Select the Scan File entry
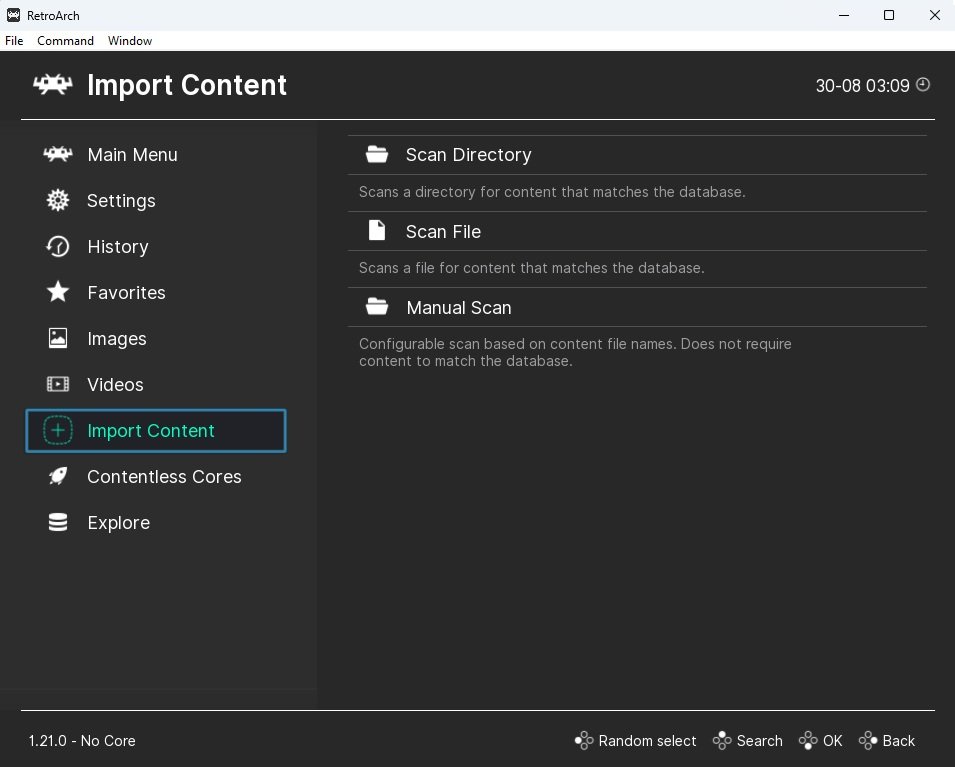Viewport: 955px width, 767px height. (x=637, y=232)
